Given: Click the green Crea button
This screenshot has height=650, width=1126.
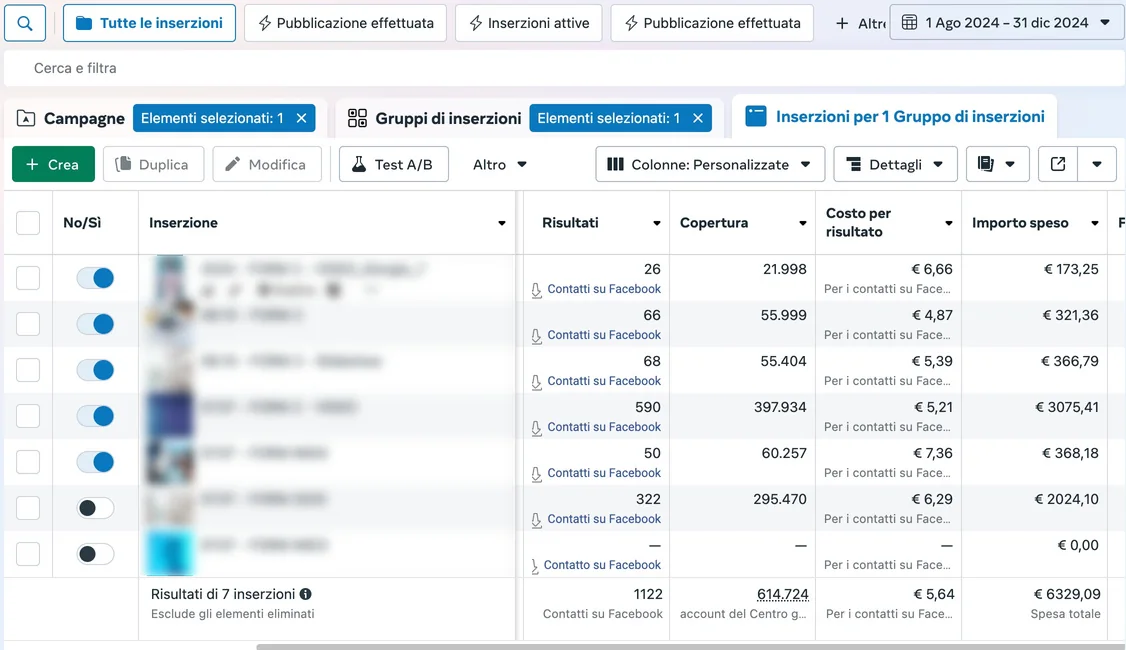Looking at the screenshot, I should click(53, 164).
